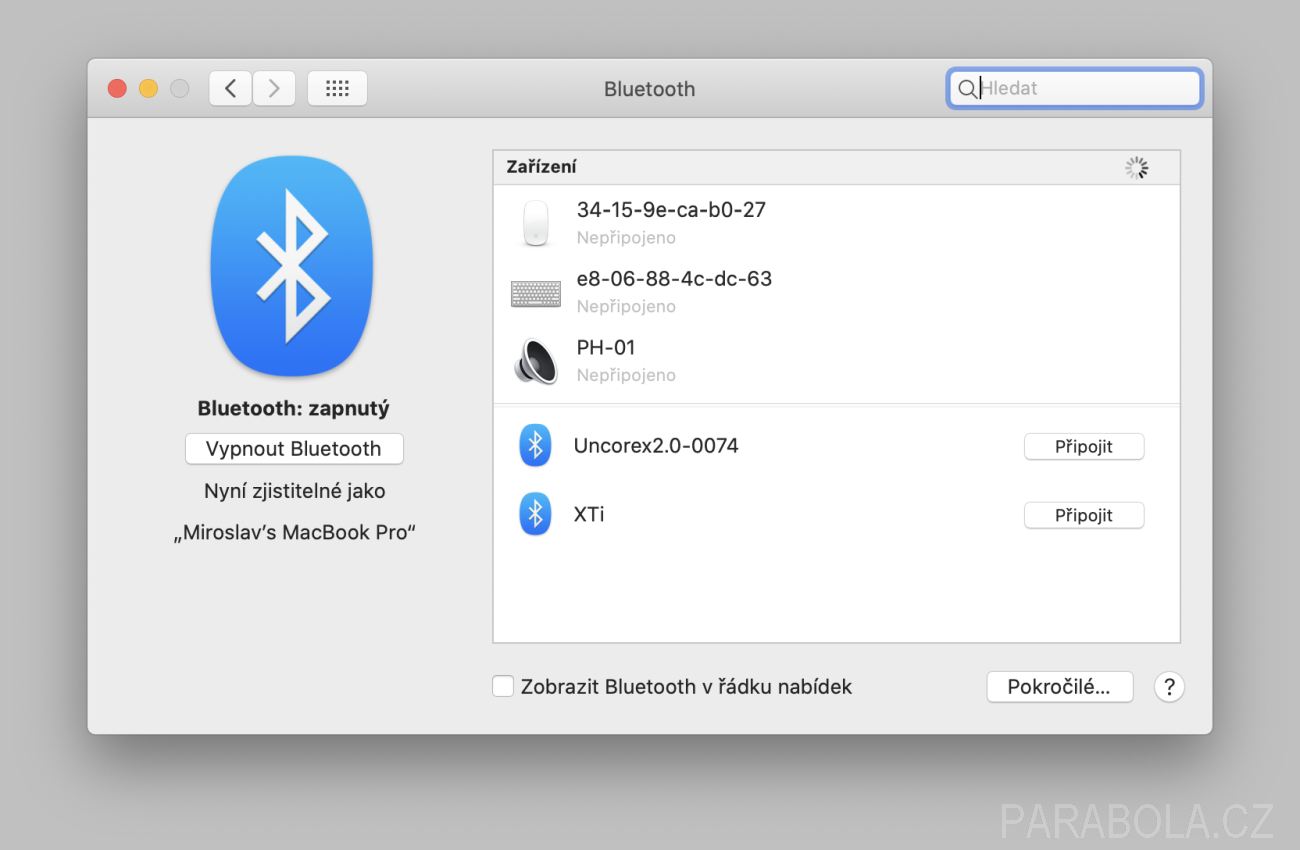Click the Bluetooth: zapnutý status label

pos(294,408)
